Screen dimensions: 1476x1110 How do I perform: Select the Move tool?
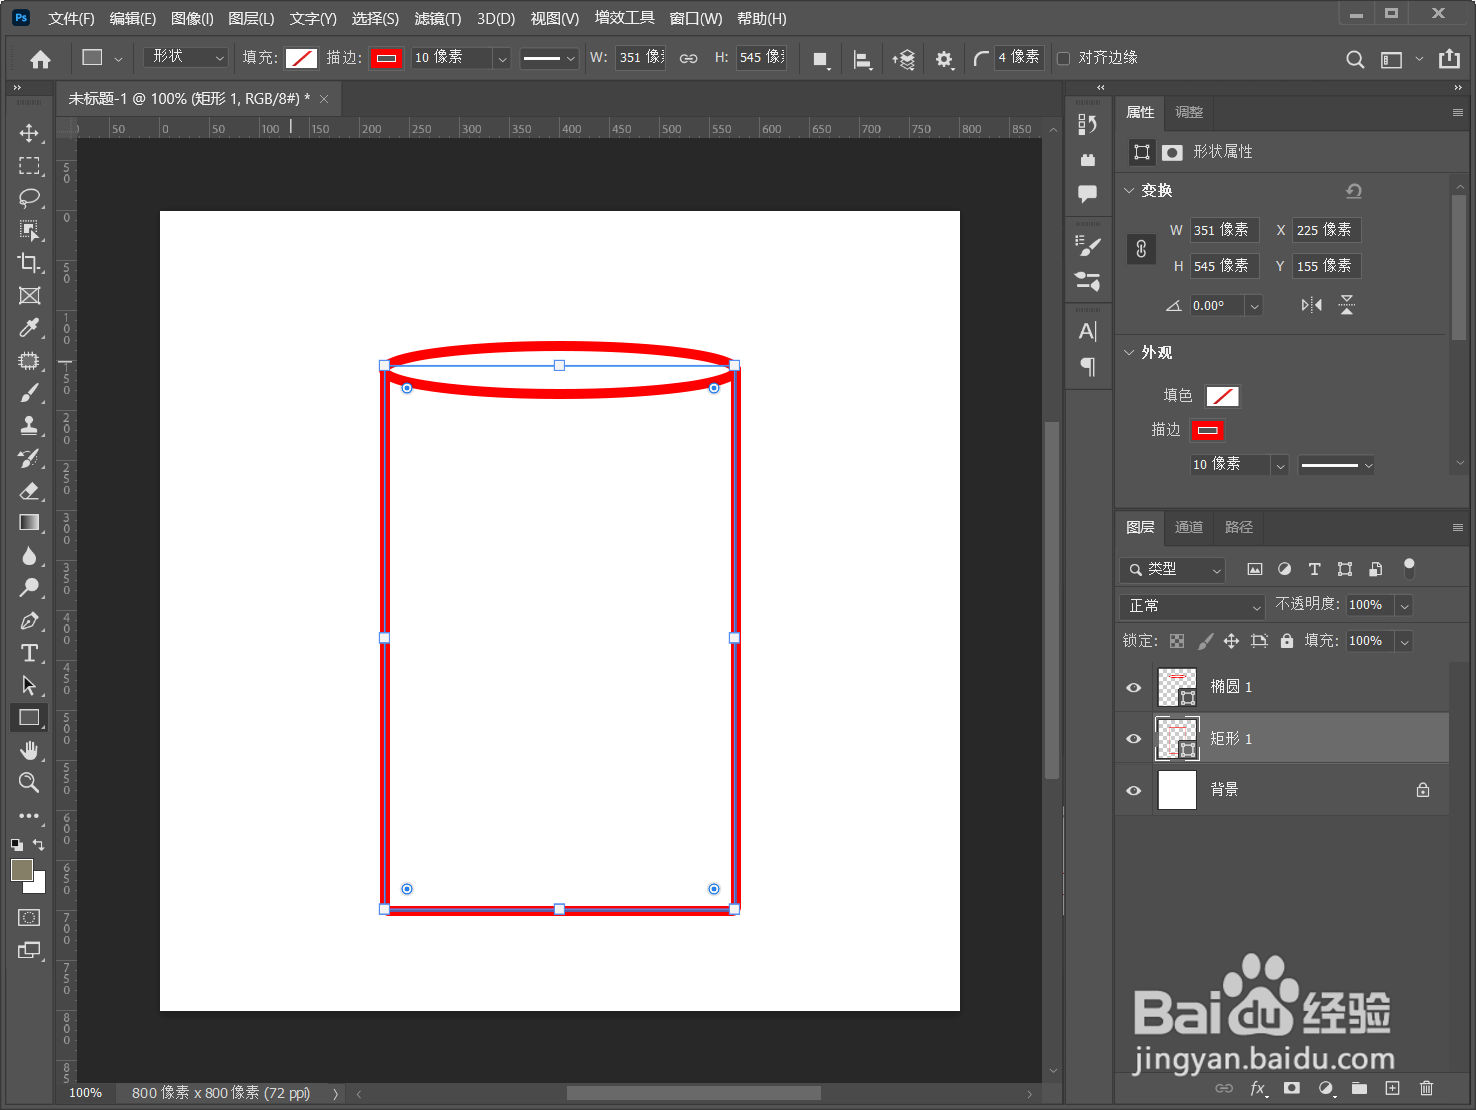coord(29,134)
